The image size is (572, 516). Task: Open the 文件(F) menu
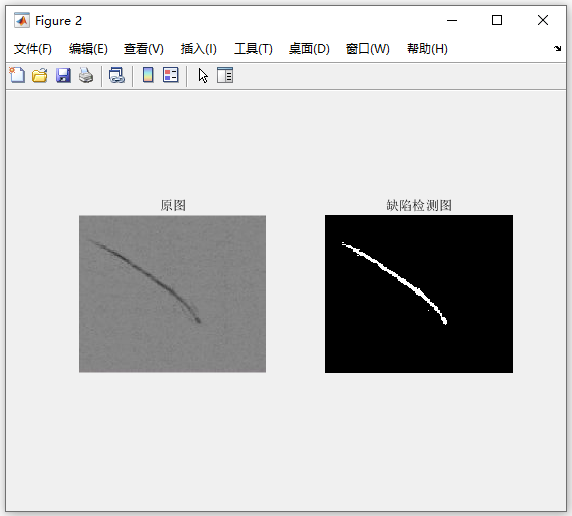pyautogui.click(x=33, y=49)
